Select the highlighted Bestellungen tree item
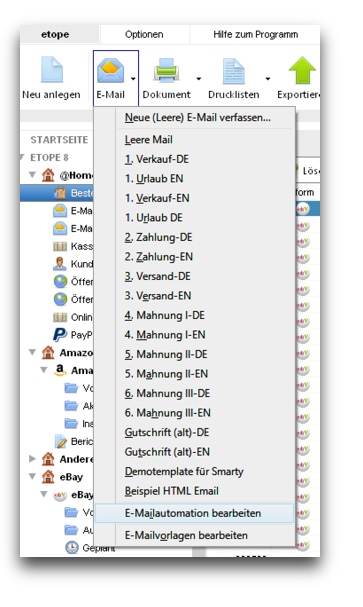The width and height of the screenshot is (363, 607). point(57,193)
